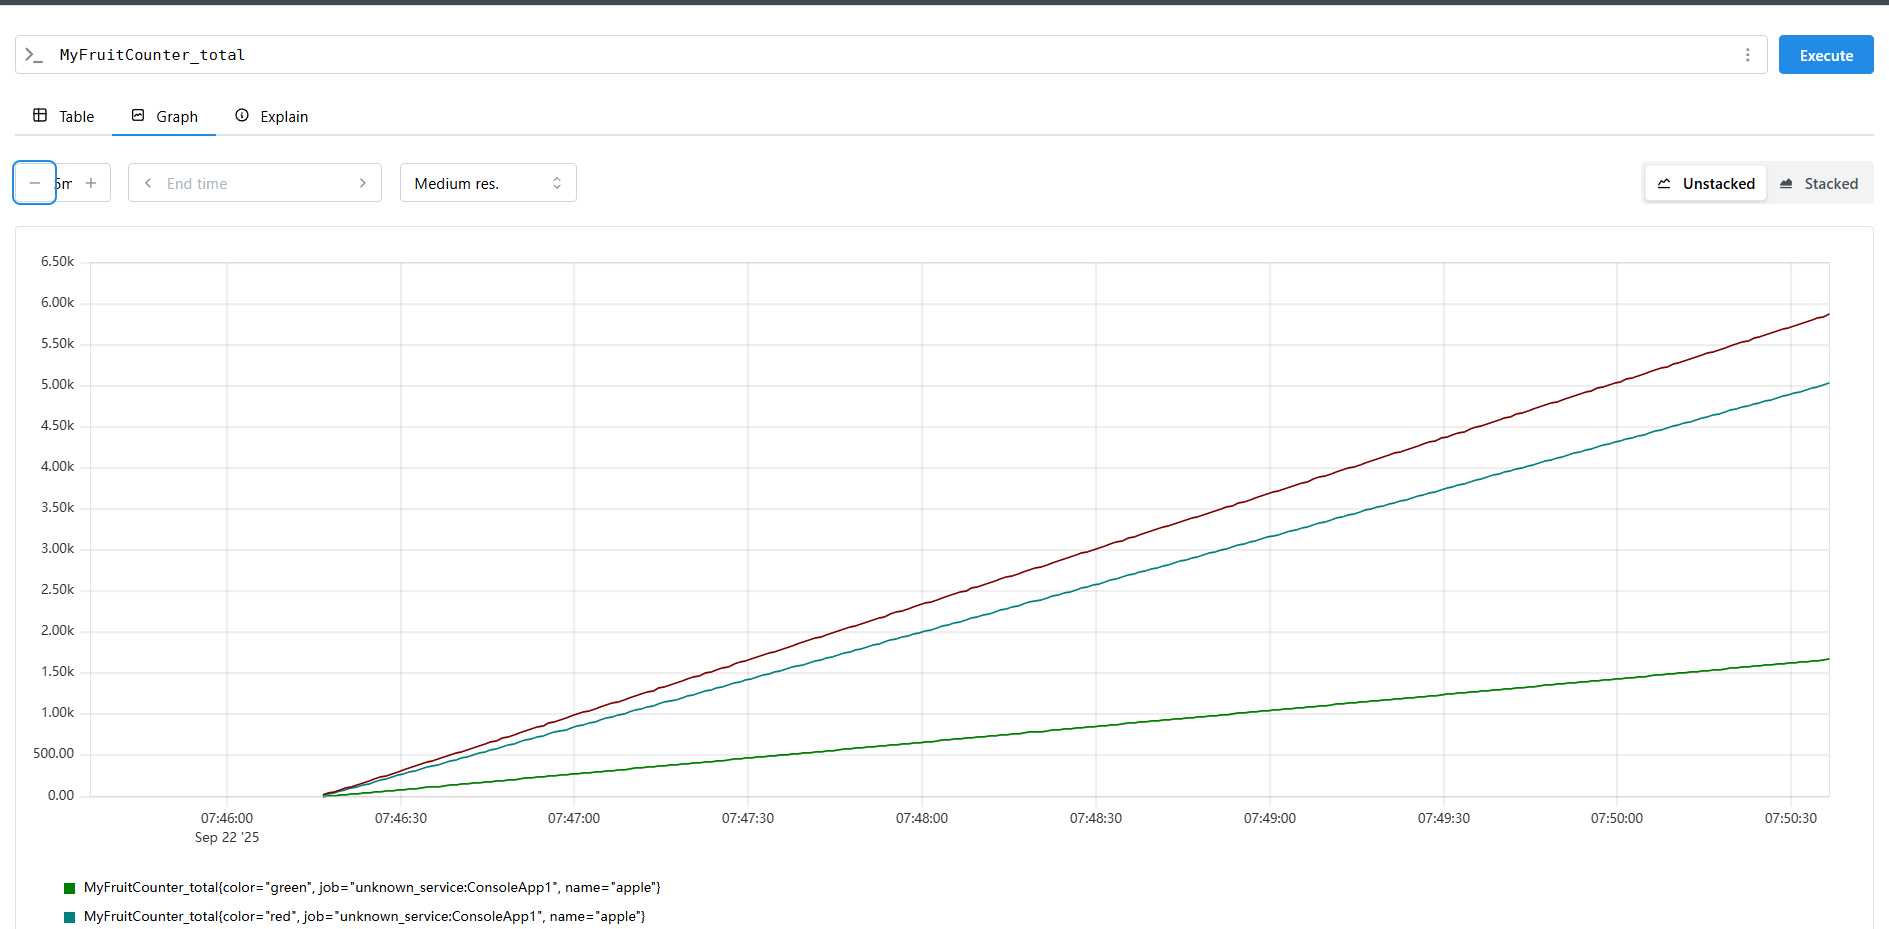The width and height of the screenshot is (1889, 929).
Task: Click the 6.50k y-axis label
Action: pos(57,261)
